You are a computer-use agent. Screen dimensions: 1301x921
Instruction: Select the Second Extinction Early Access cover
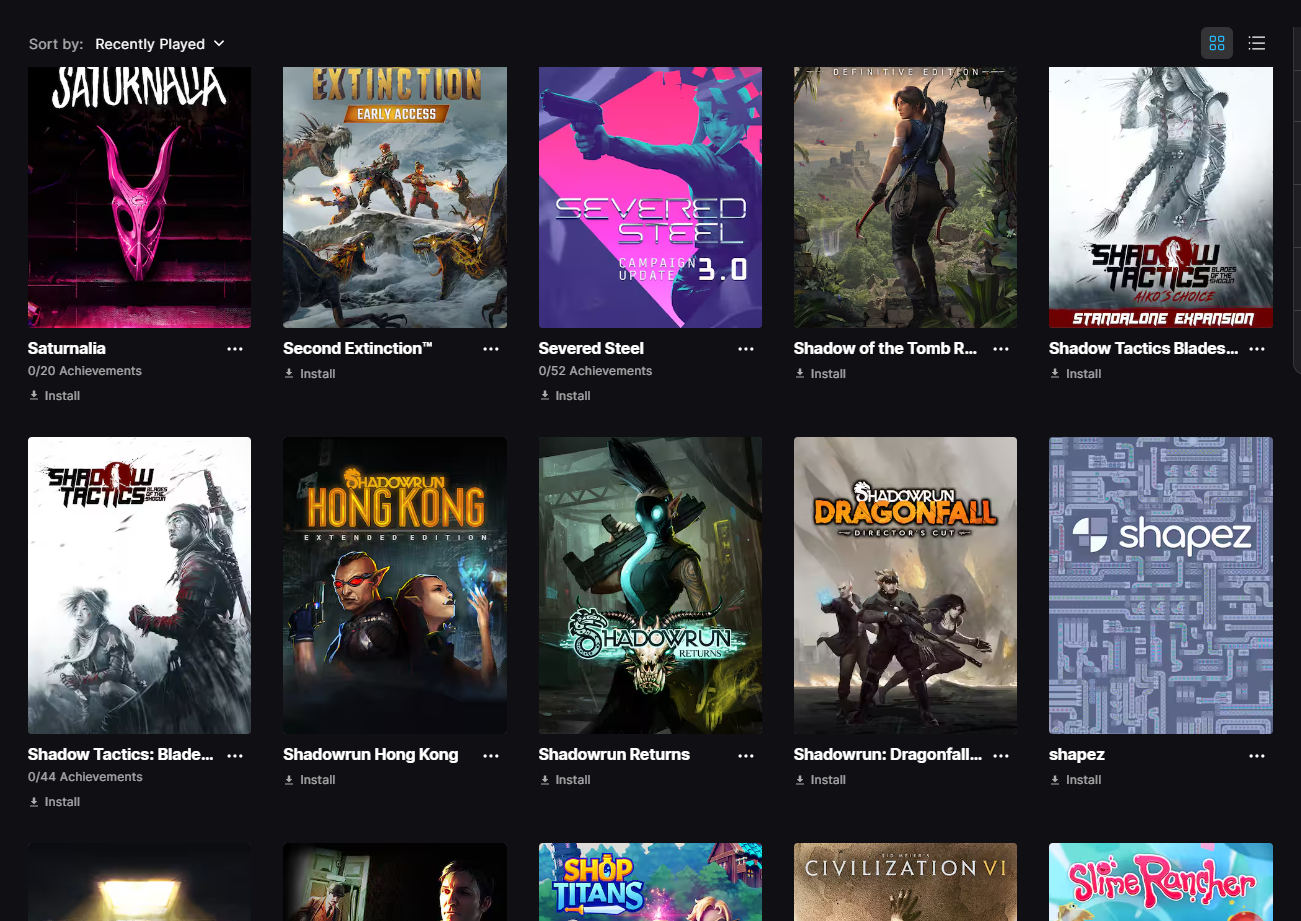pyautogui.click(x=395, y=197)
